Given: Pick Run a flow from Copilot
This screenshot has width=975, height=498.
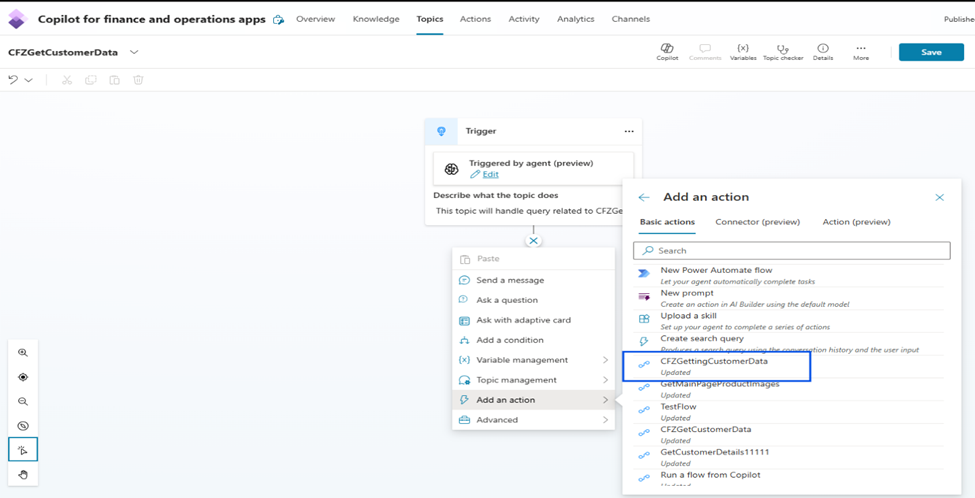Looking at the screenshot, I should (788, 479).
